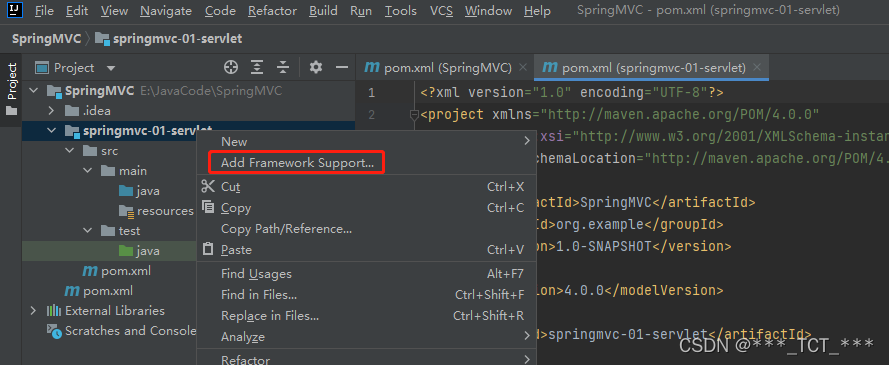Expand External Libraries node

coord(33,311)
